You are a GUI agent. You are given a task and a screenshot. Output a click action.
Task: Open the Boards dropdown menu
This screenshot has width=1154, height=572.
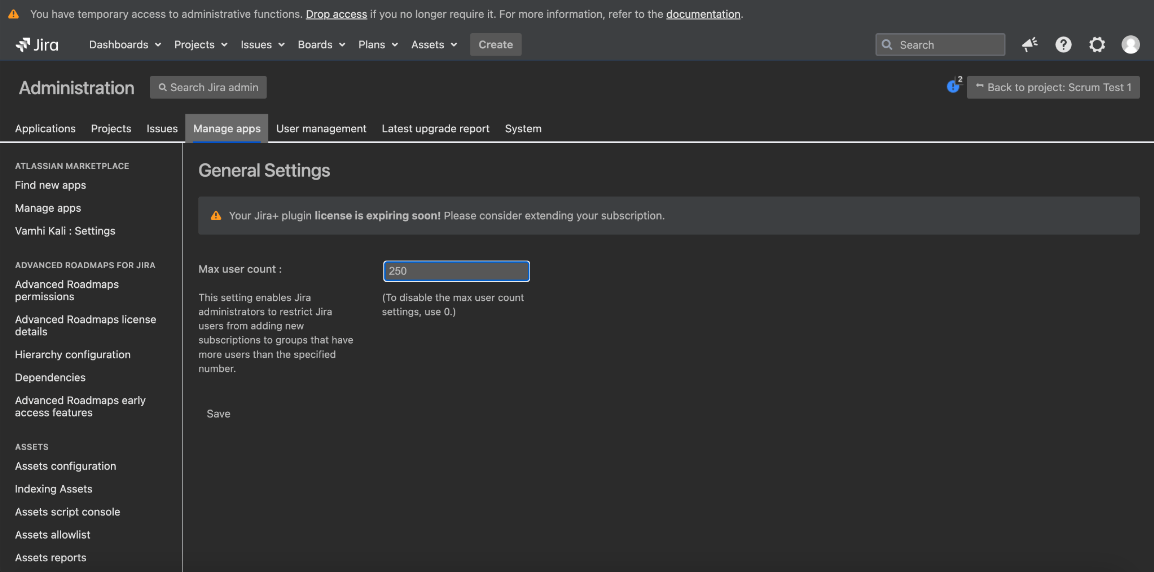[x=321, y=44]
